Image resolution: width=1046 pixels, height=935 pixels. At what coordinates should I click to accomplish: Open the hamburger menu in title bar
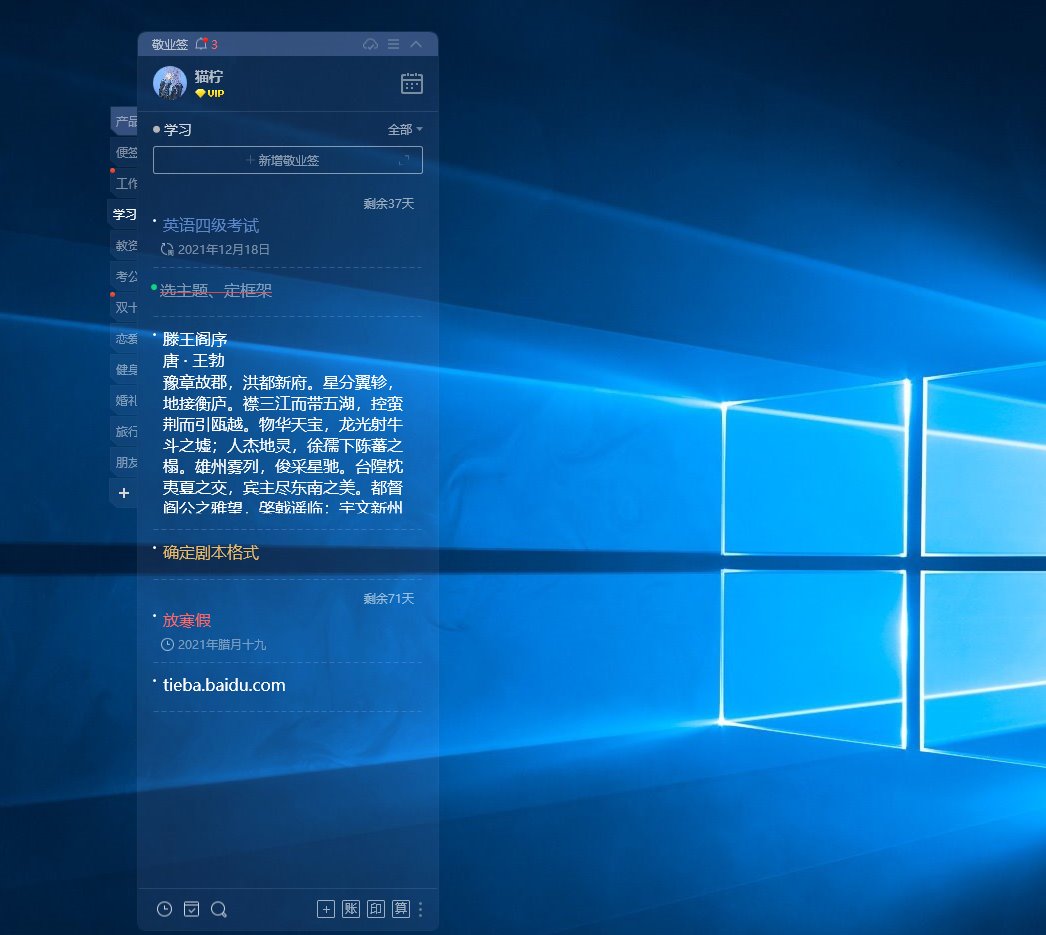394,44
